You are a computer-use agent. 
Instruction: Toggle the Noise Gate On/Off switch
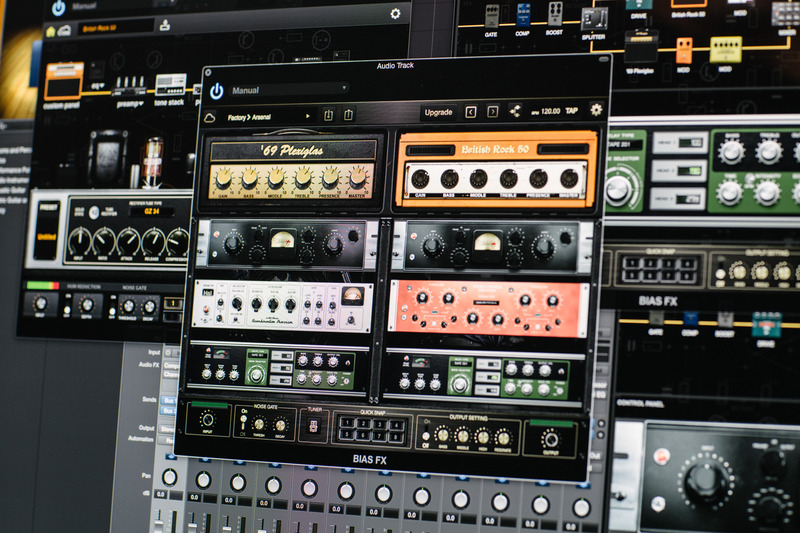click(x=243, y=422)
